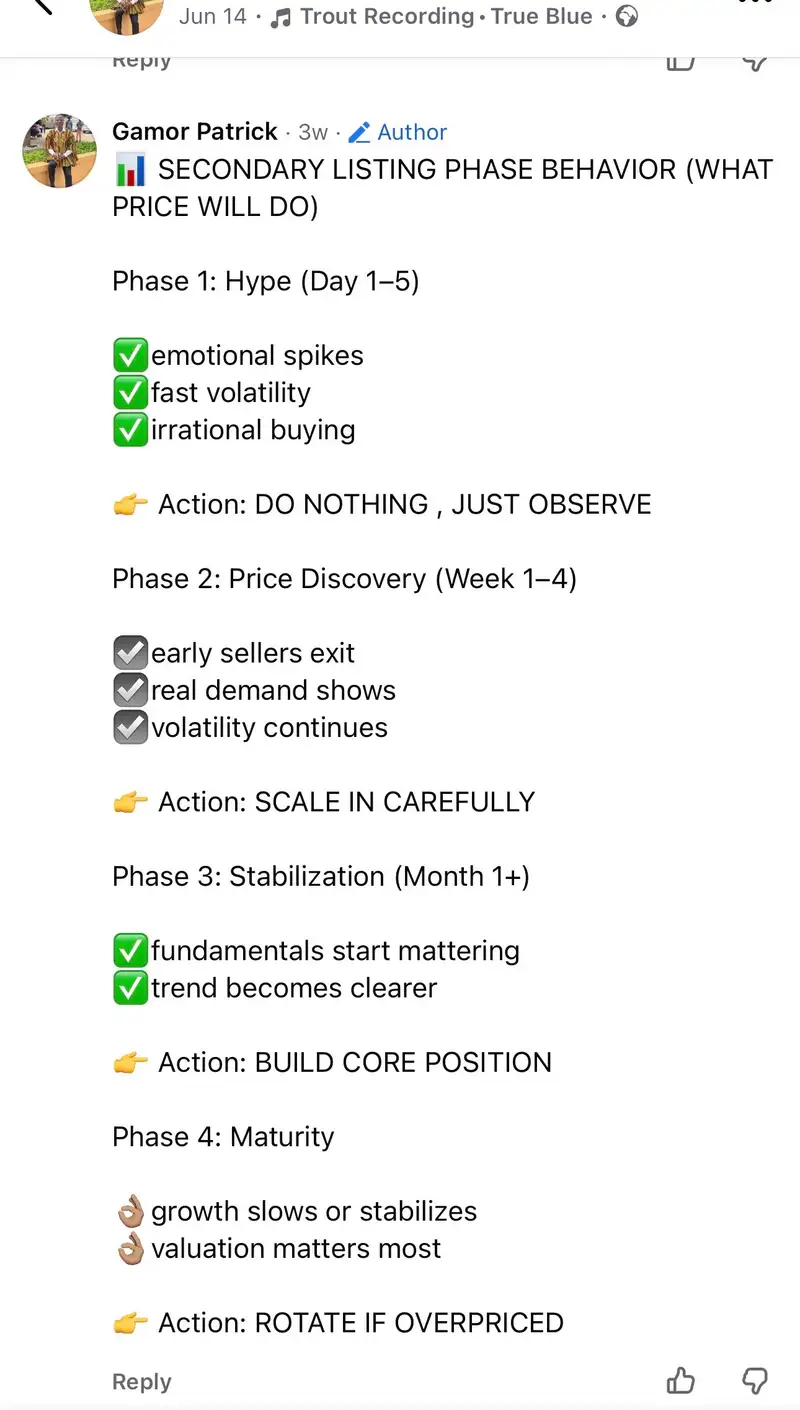
Task: Tap the OK hand emoji beside valuation matters
Action: [x=130, y=1248]
